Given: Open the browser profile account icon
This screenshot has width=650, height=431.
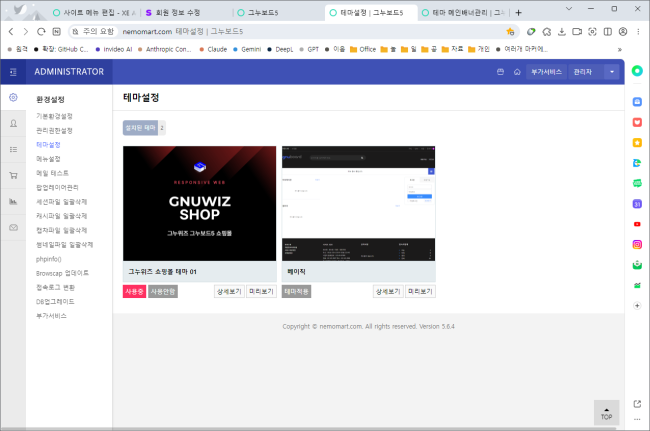Looking at the screenshot, I should pyautogui.click(x=623, y=31).
